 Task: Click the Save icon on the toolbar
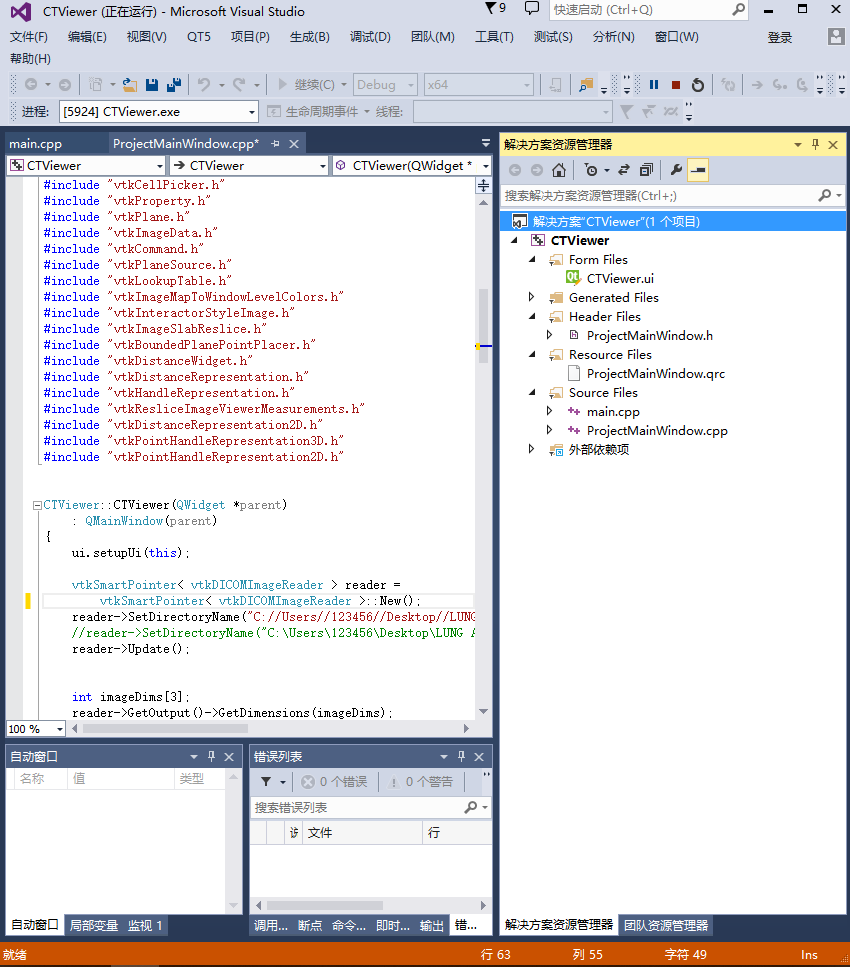152,86
